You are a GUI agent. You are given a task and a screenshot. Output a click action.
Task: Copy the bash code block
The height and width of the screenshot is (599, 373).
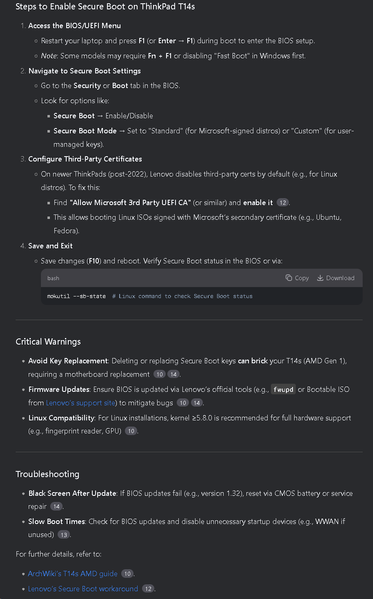297,278
